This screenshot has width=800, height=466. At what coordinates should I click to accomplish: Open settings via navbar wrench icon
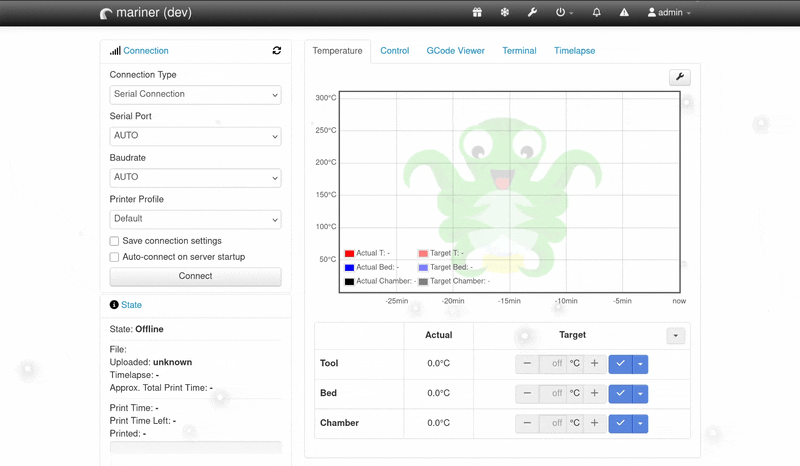pos(532,13)
